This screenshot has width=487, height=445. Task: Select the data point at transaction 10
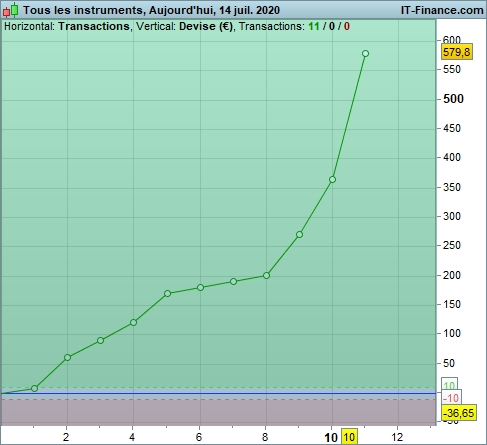pos(332,180)
